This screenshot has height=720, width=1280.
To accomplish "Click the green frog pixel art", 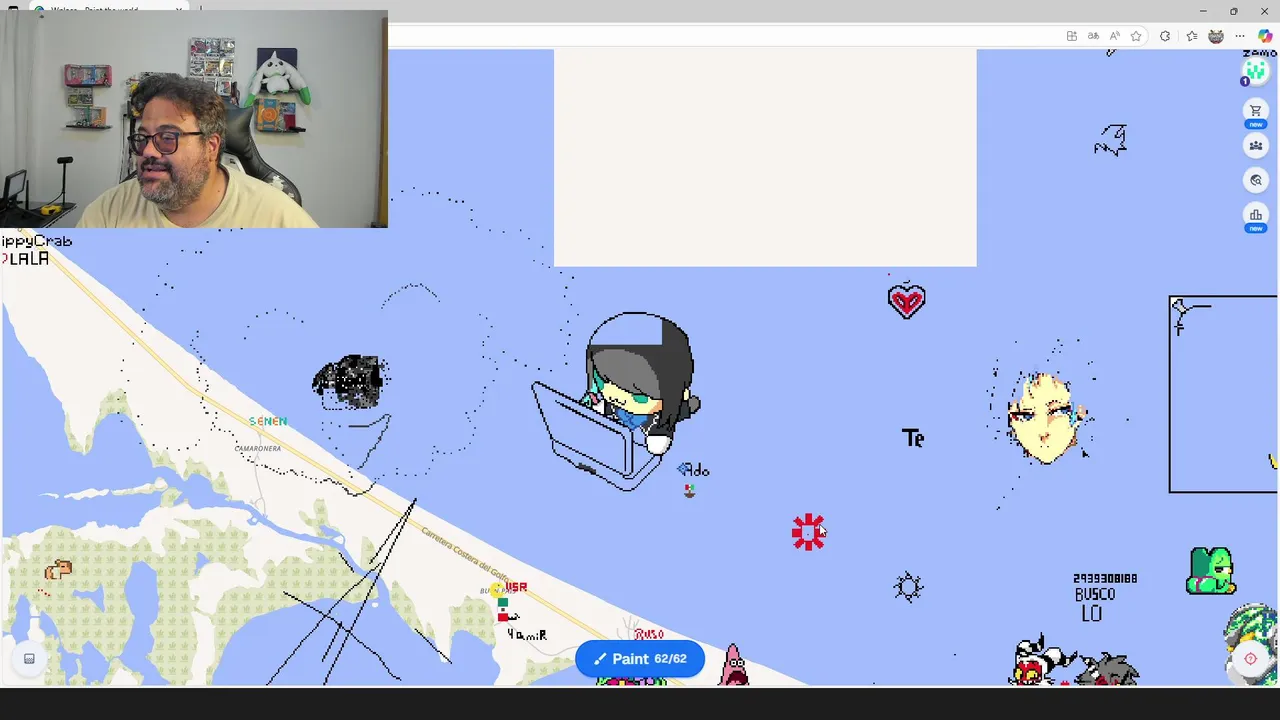I will click(1211, 571).
